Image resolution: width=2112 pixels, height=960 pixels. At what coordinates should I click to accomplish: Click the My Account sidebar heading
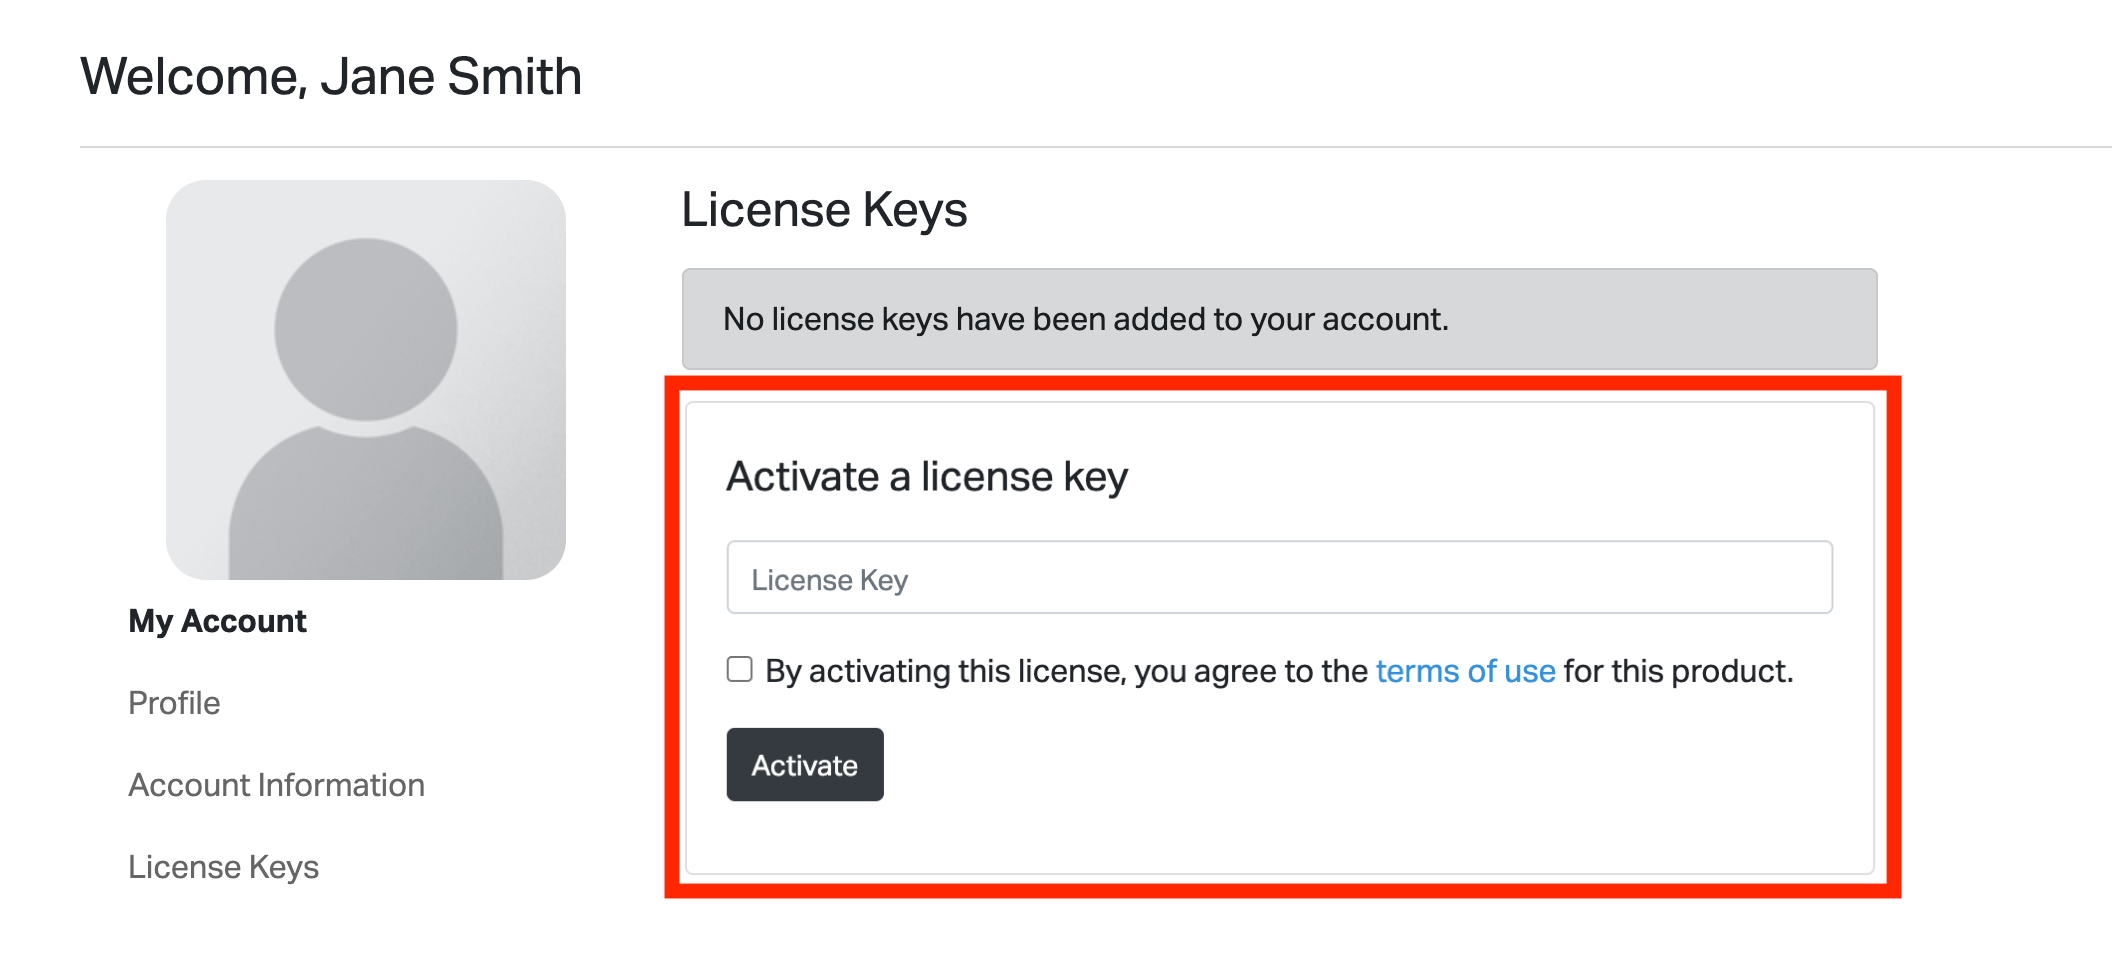(217, 621)
